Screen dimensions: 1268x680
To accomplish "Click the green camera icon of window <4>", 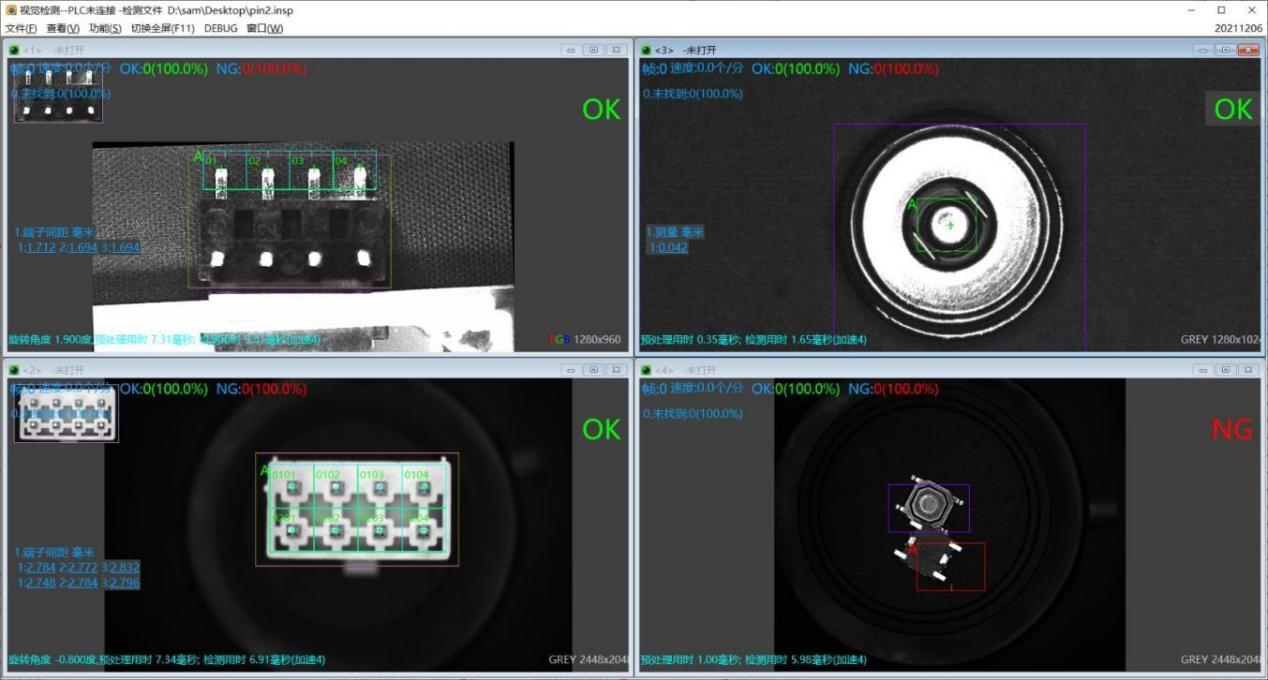I will [646, 370].
